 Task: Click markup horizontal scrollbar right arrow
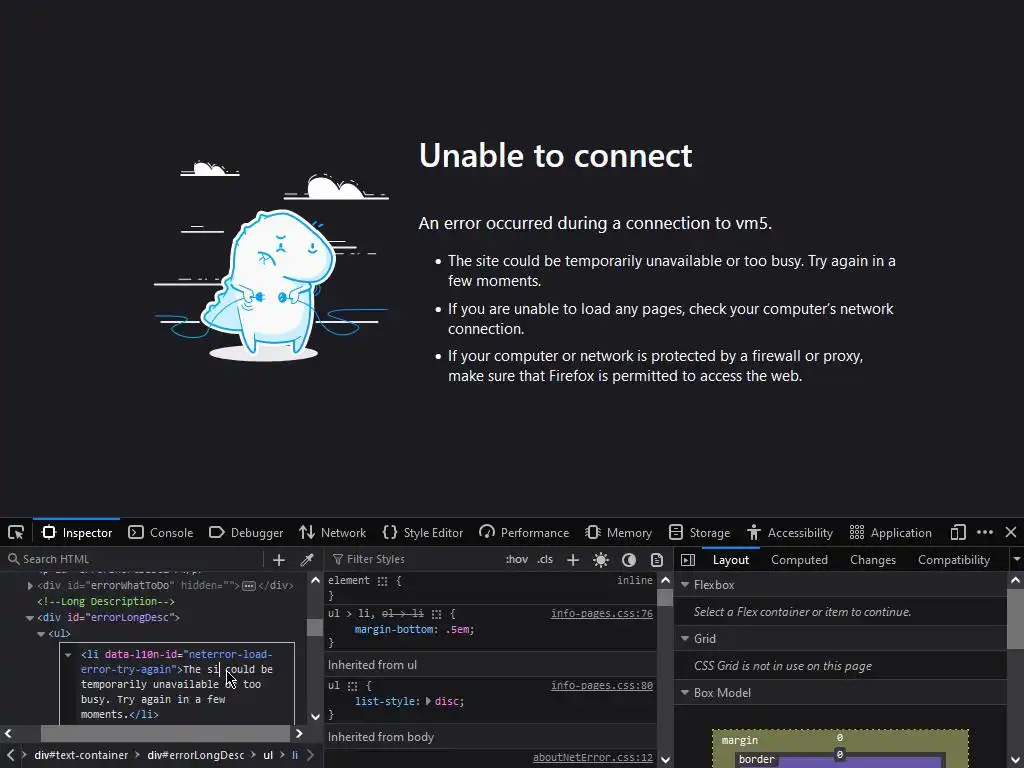pyautogui.click(x=299, y=733)
